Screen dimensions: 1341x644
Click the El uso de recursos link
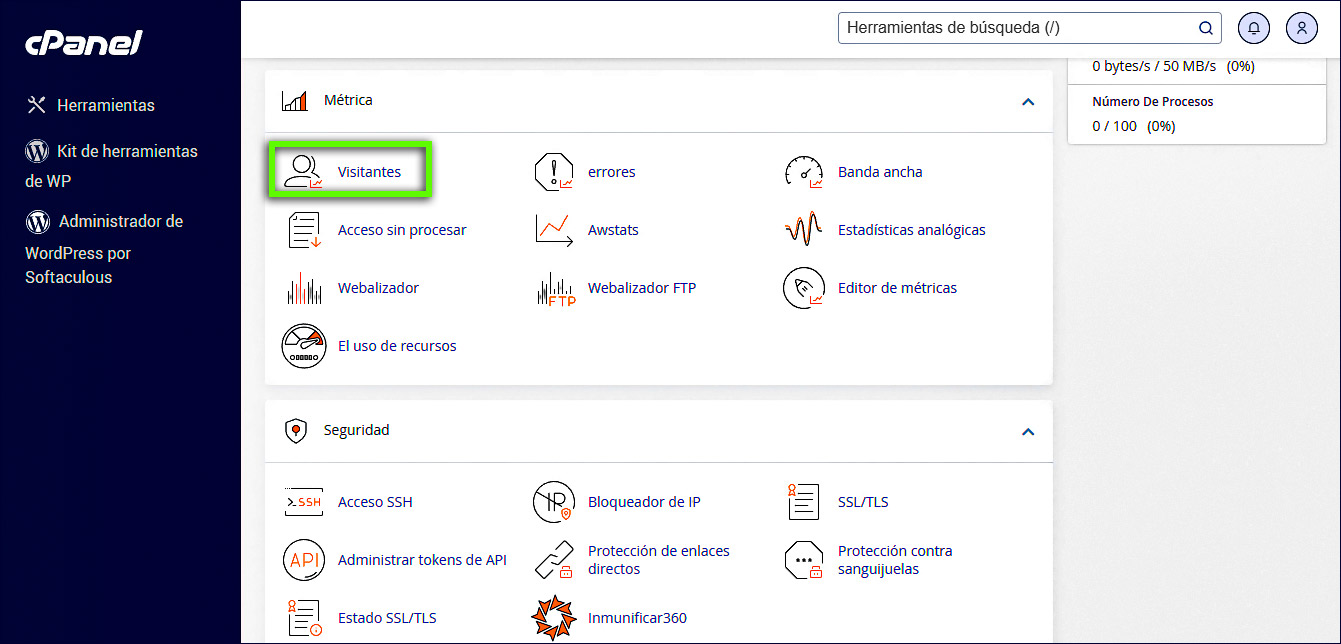coord(397,346)
